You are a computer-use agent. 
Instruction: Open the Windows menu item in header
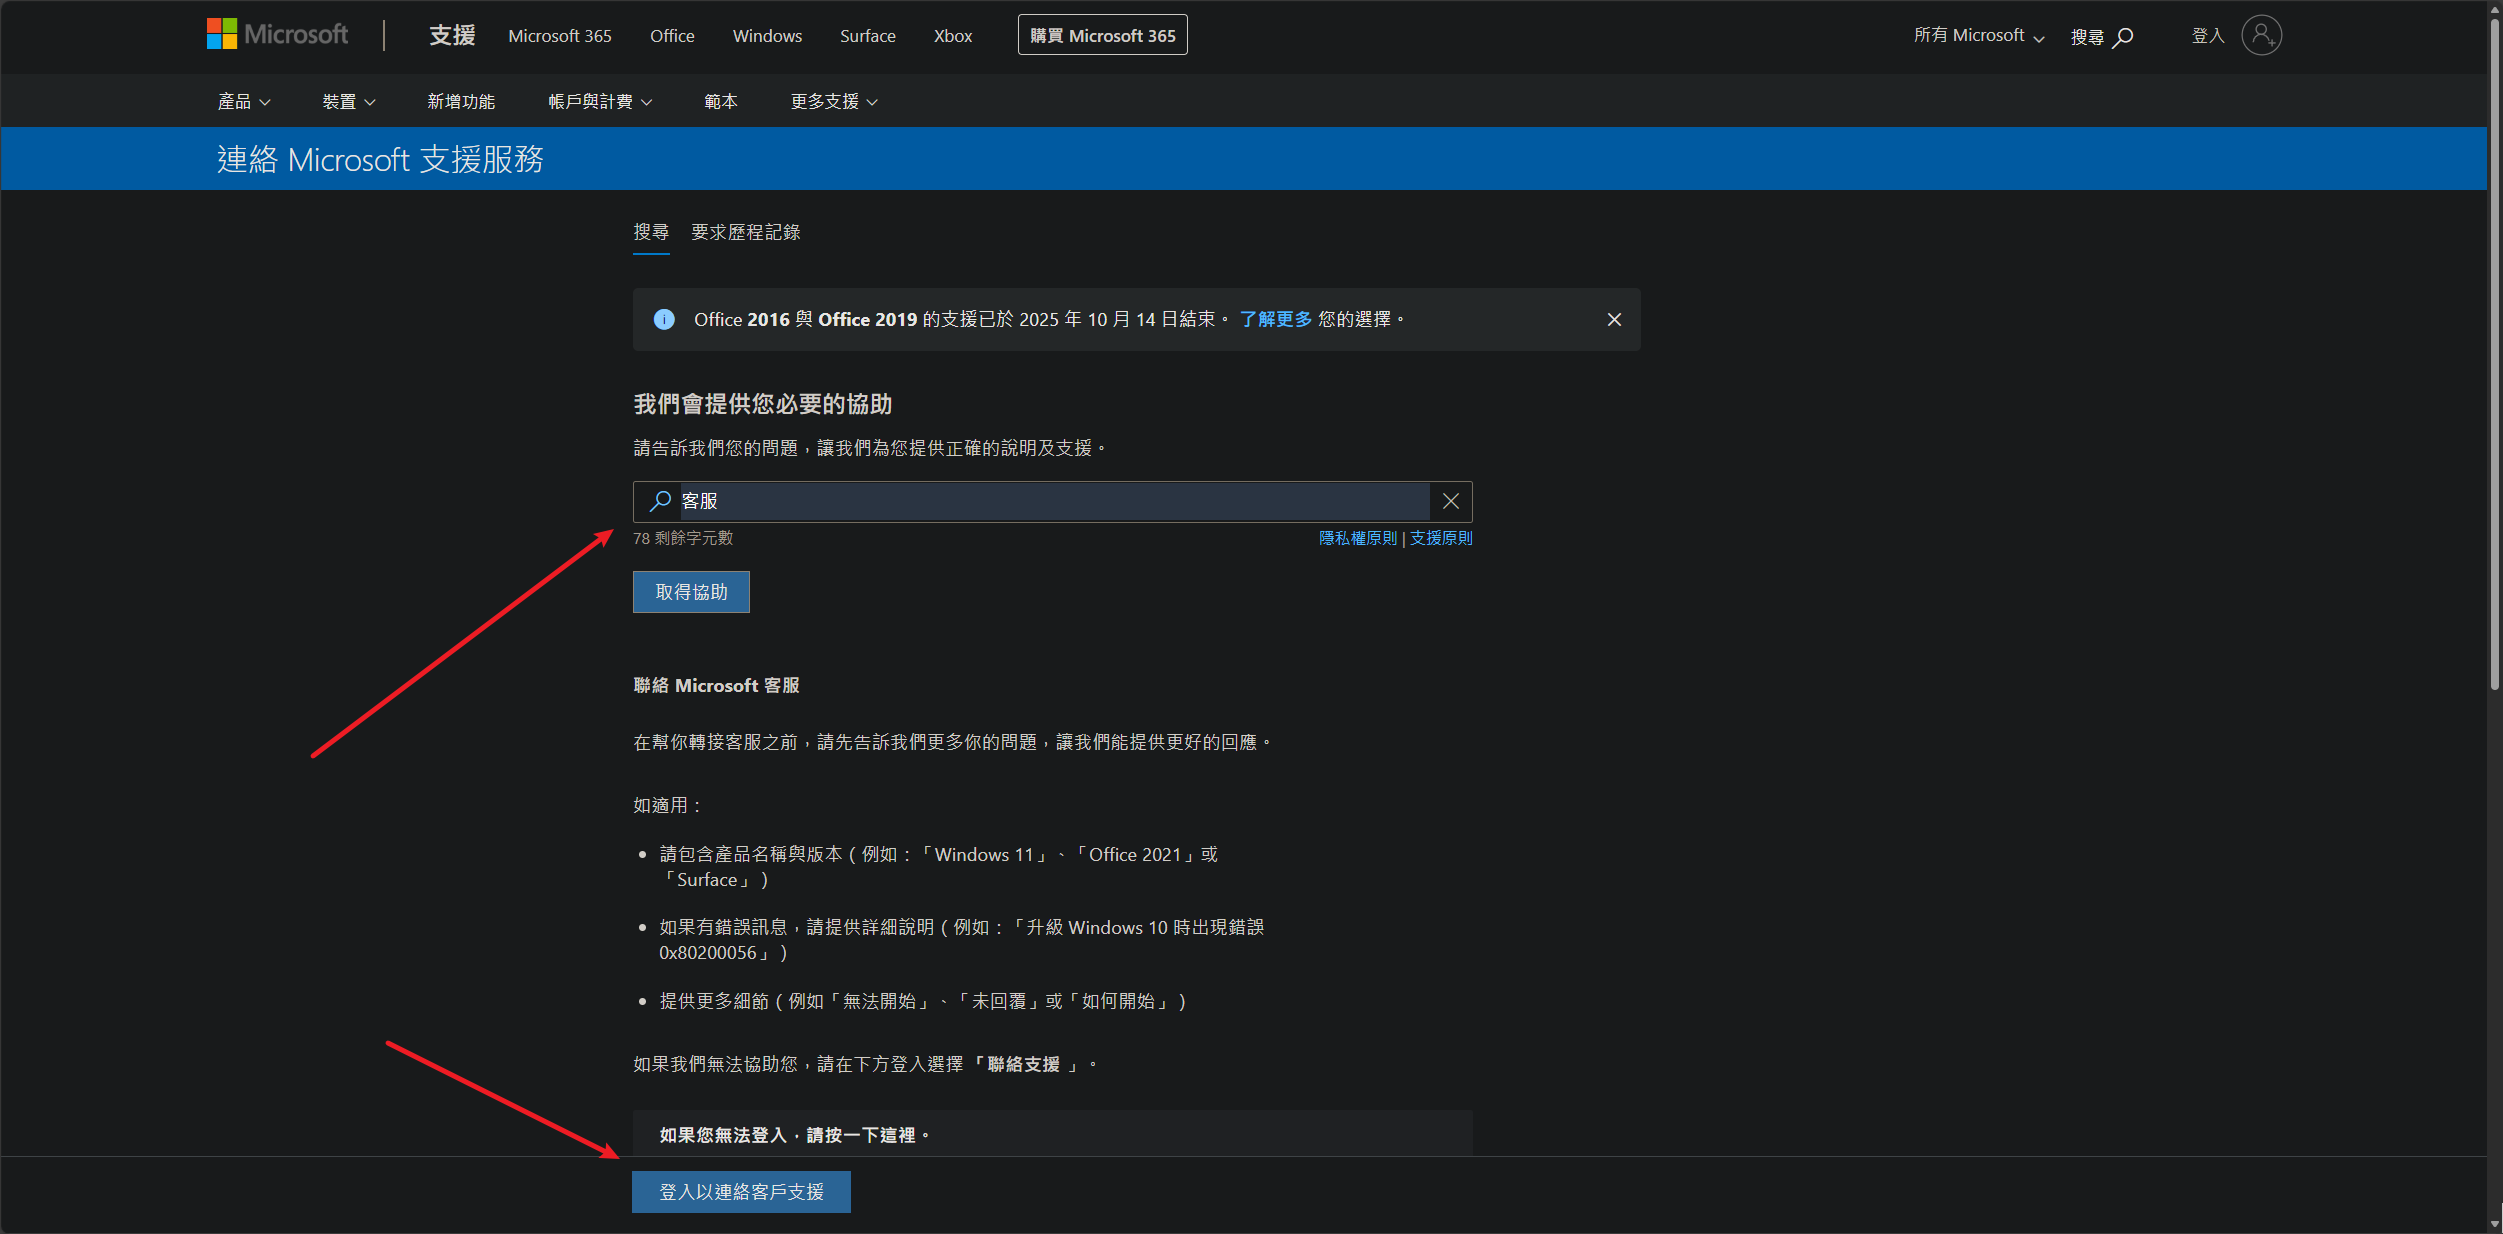pos(767,36)
